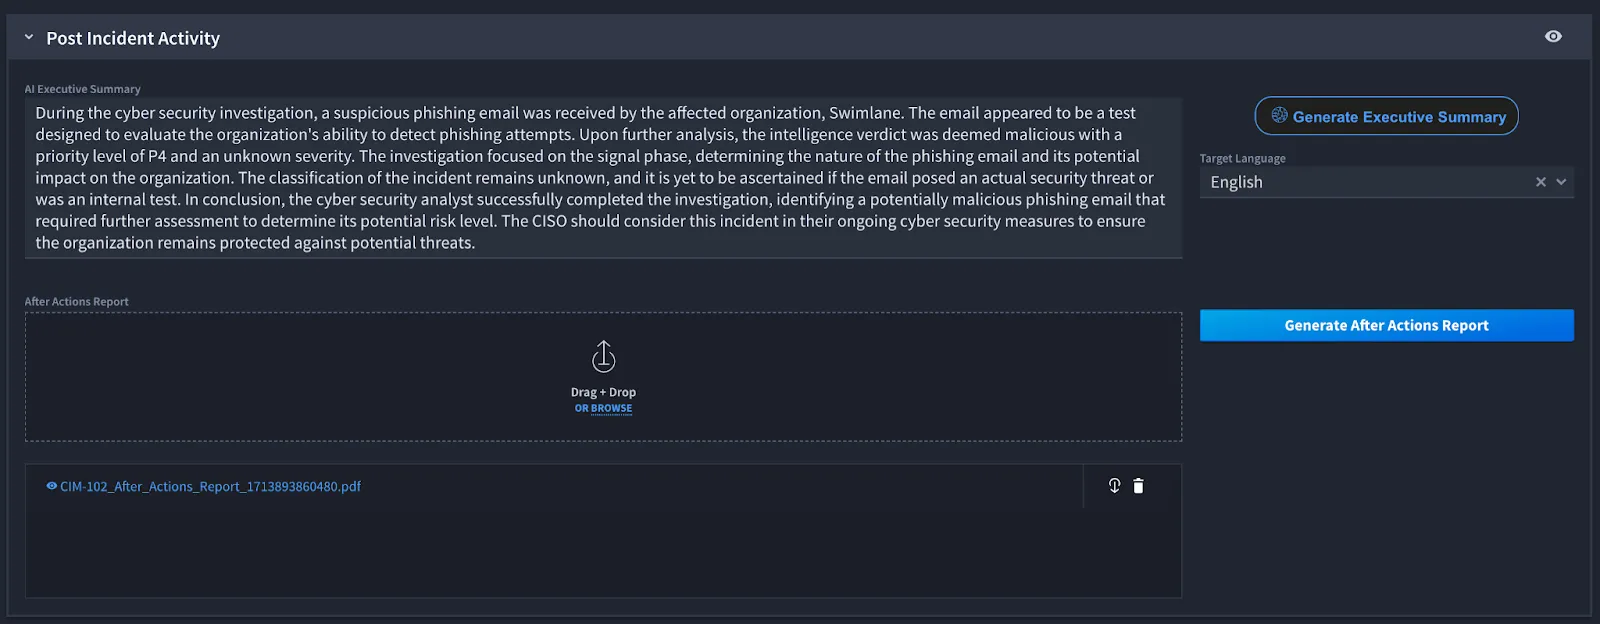Click Generate After Actions Report button
The height and width of the screenshot is (624, 1600).
click(1387, 325)
